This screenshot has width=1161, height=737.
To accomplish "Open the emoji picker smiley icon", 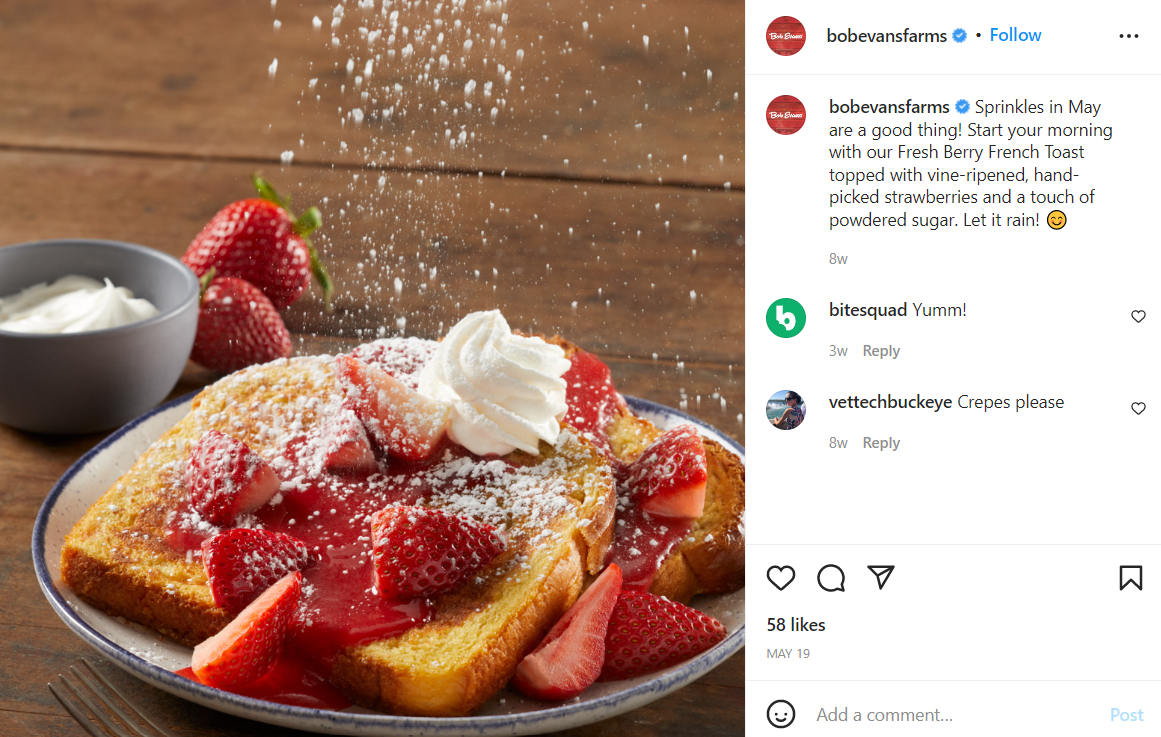I will [x=780, y=714].
